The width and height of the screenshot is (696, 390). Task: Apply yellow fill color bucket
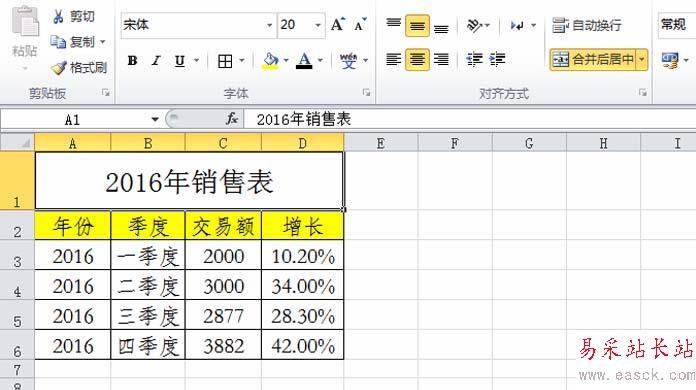pyautogui.click(x=270, y=61)
